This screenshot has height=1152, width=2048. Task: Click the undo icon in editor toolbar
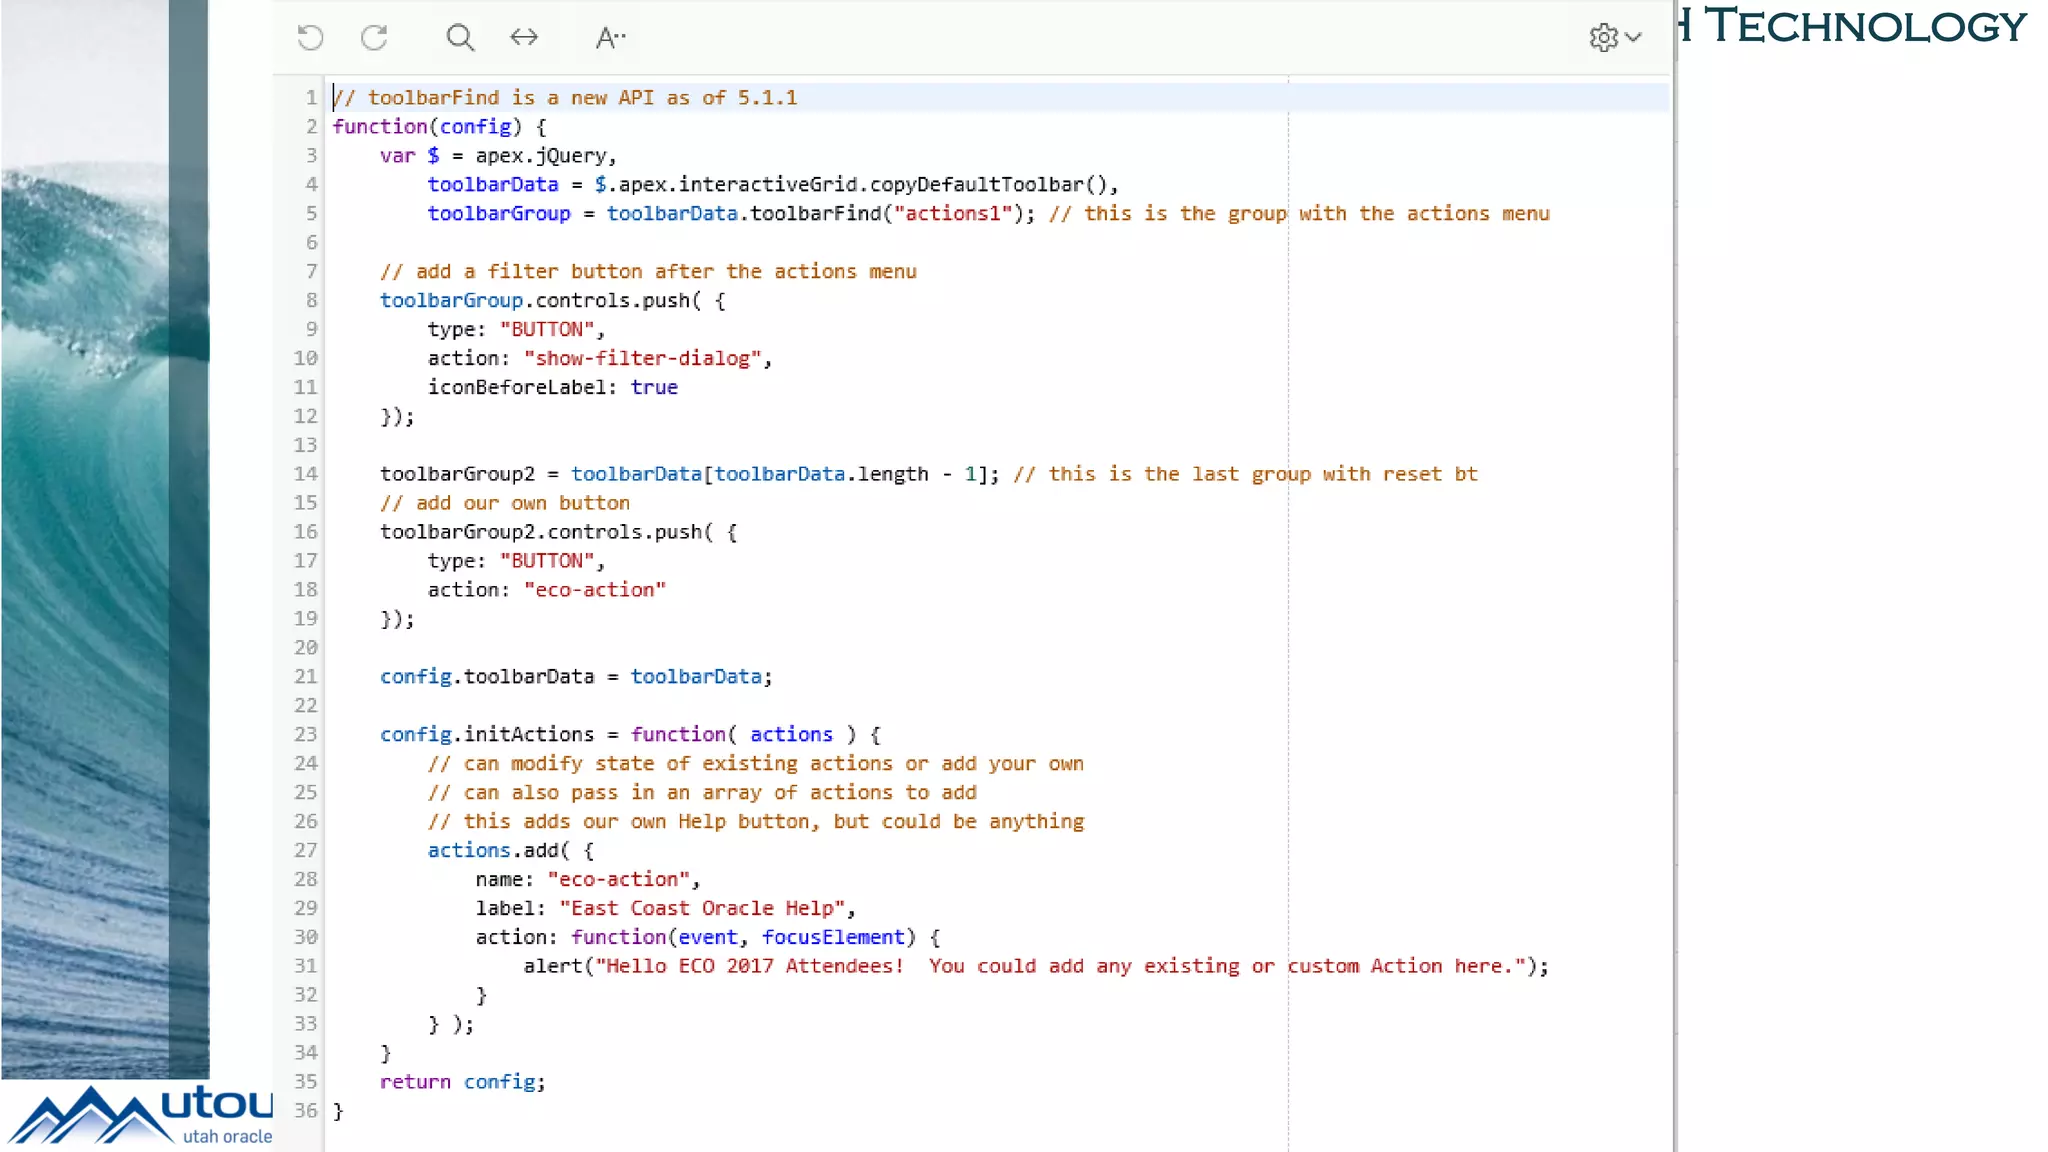pos(311,38)
